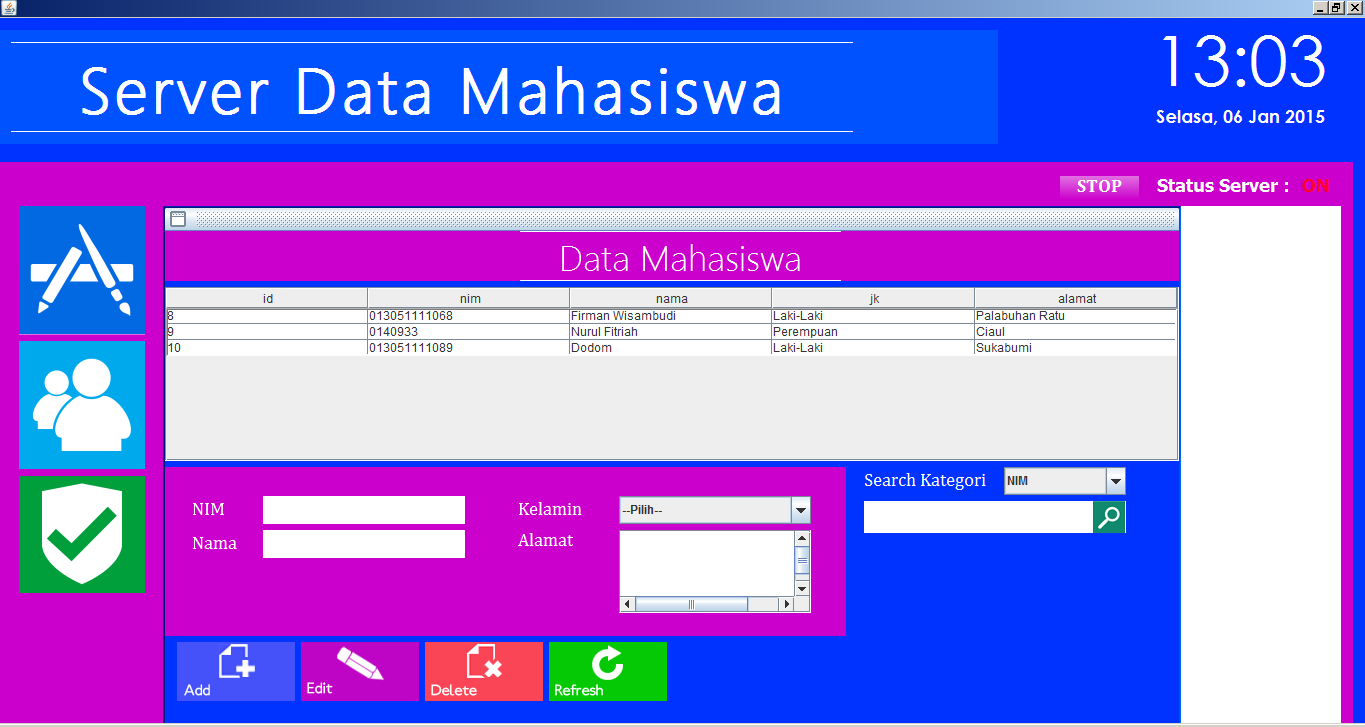Click the cell 0140933
Viewport: 1365px width, 727px height.
469,332
